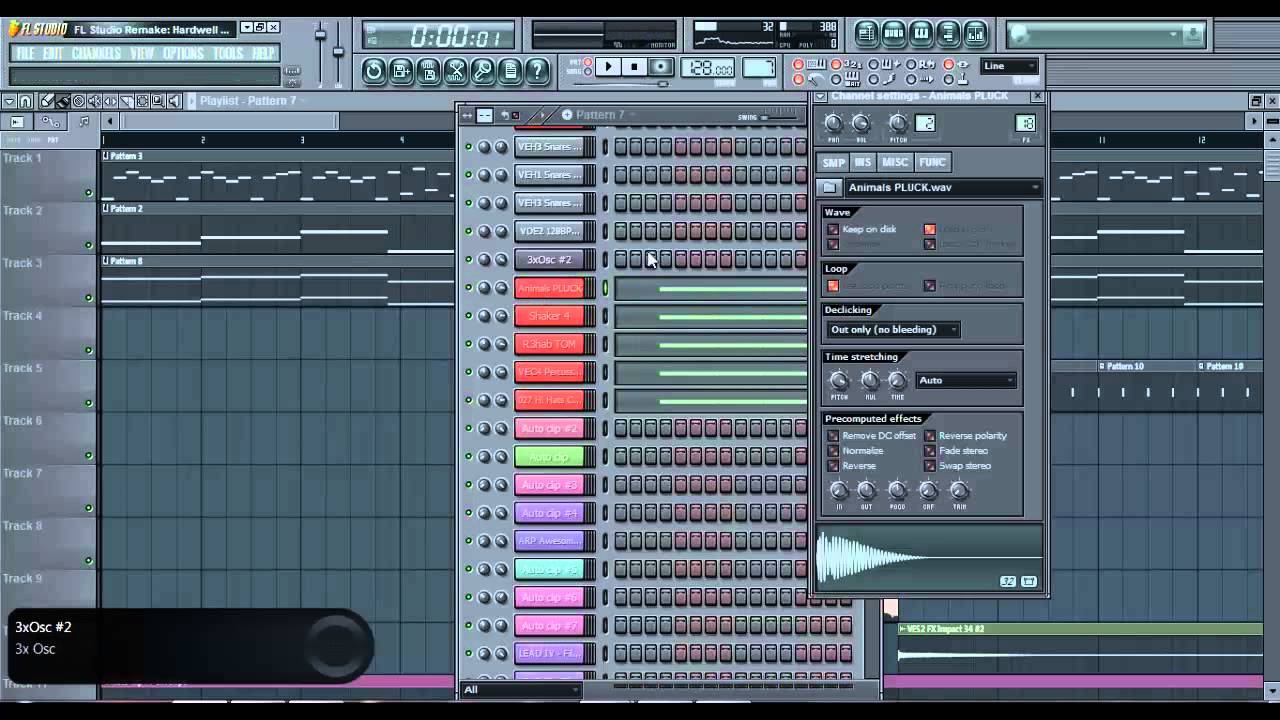Click the undo history round icon
Viewport: 1280px width, 720px height.
pyautogui.click(x=374, y=70)
